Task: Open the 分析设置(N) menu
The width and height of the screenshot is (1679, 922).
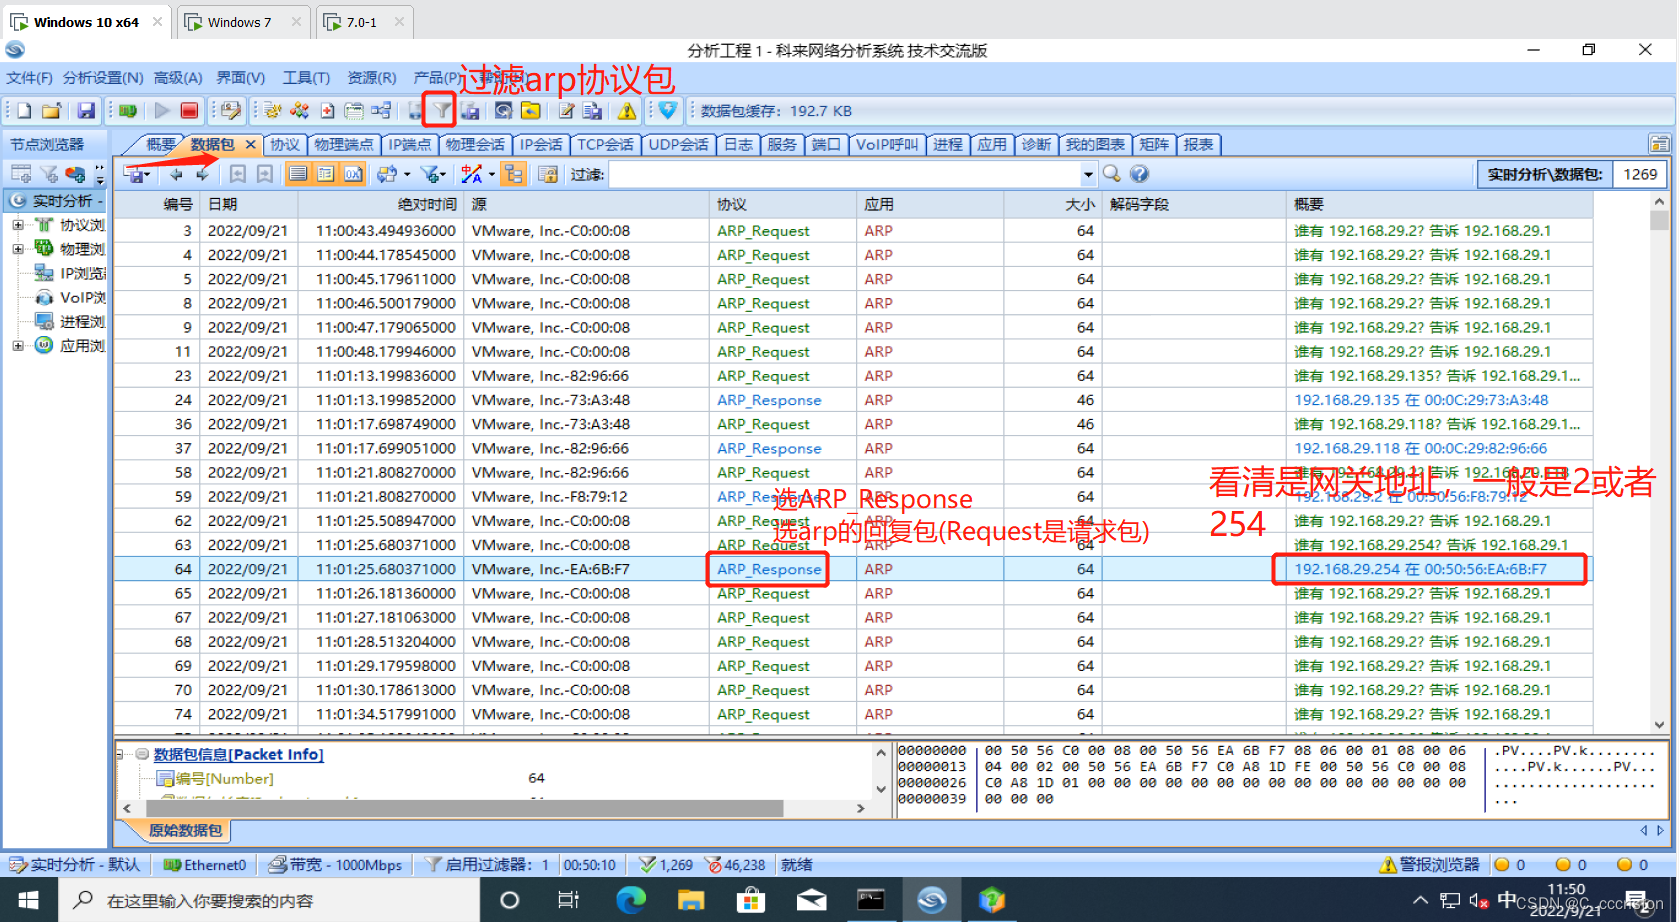Action: (103, 77)
